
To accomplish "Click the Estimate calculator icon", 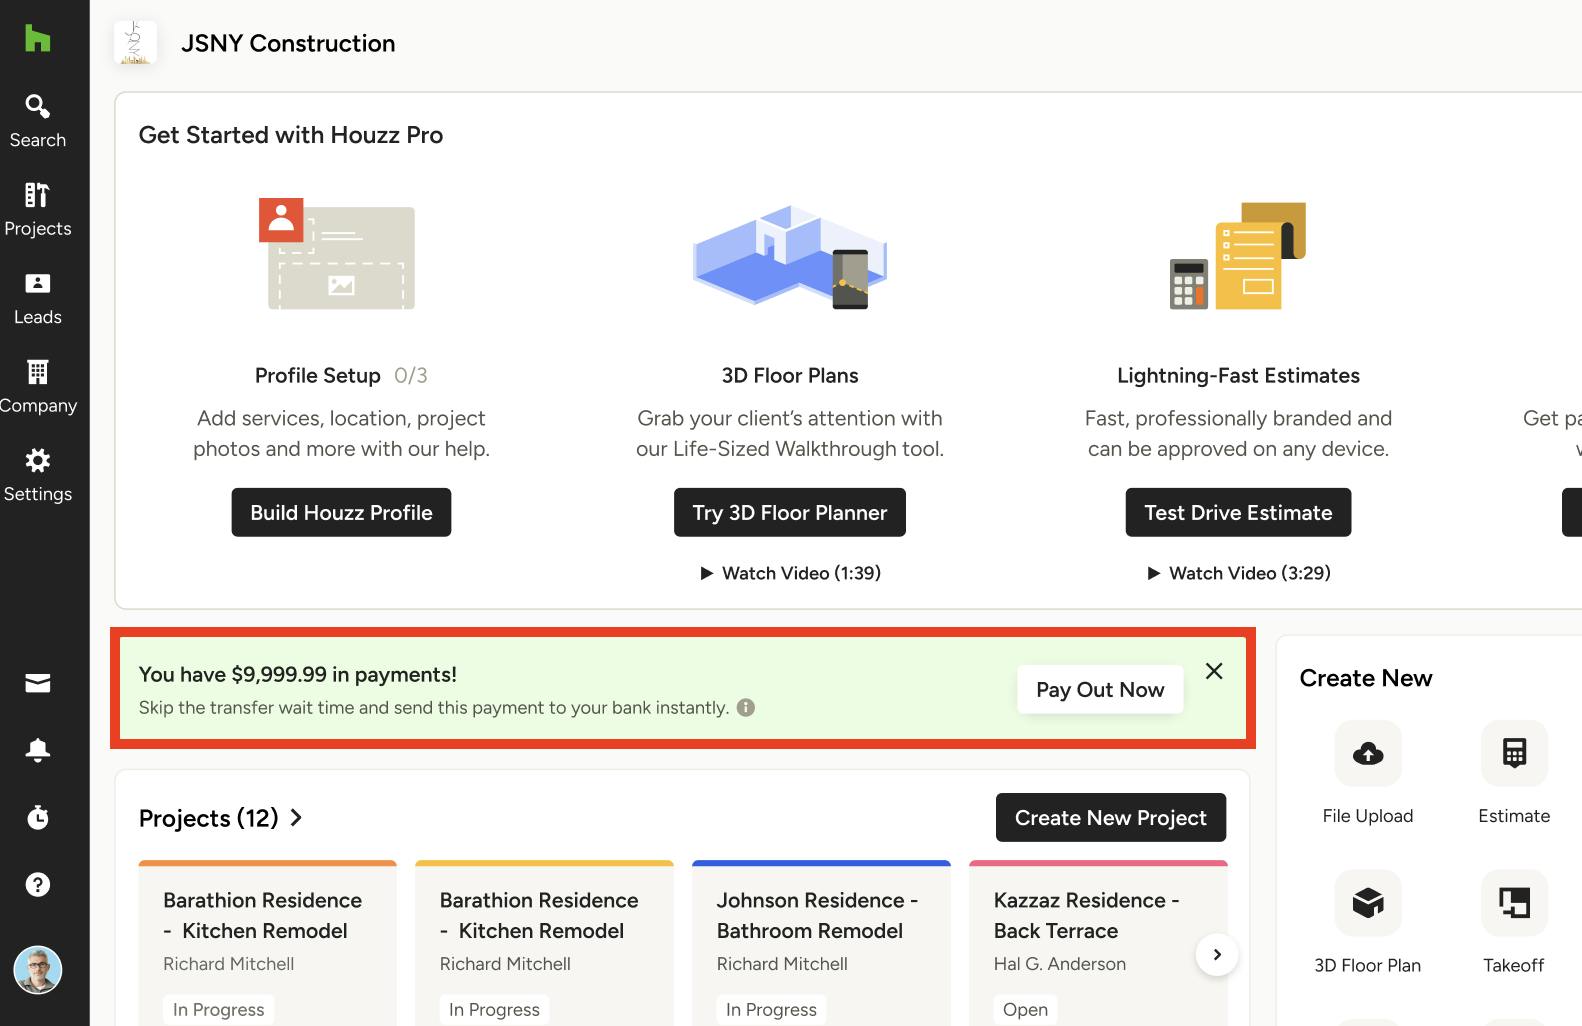I will click(1514, 753).
